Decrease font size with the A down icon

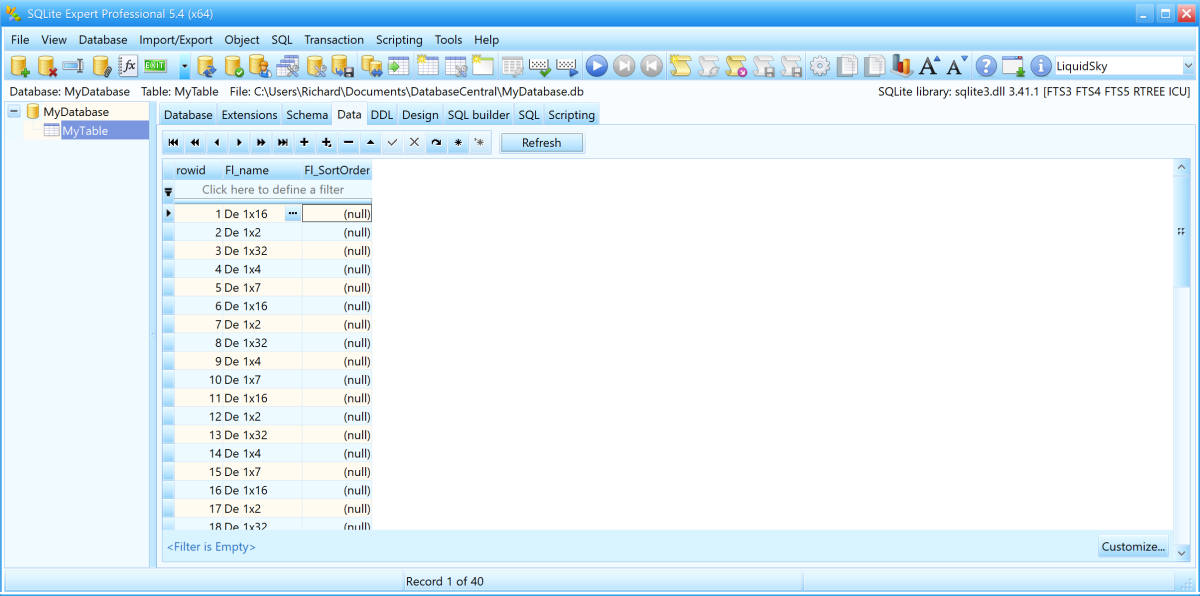[x=957, y=66]
